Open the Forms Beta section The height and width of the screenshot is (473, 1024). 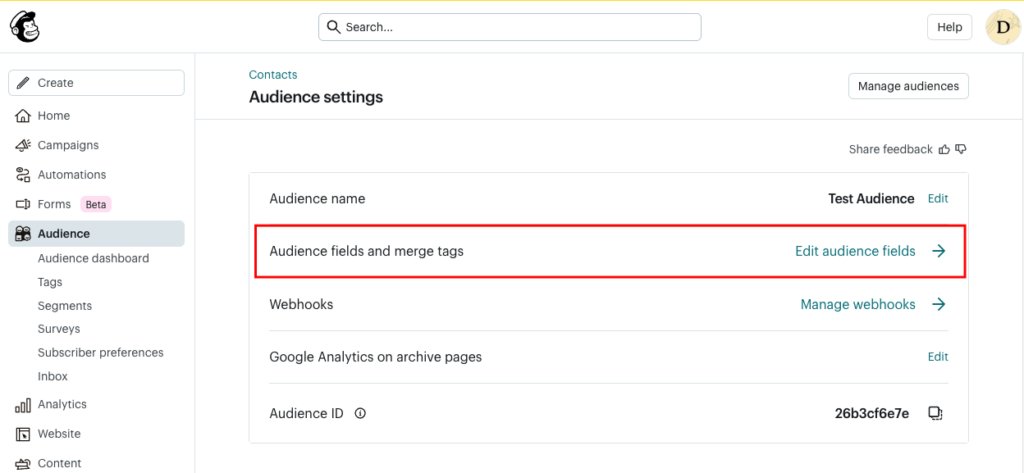pyautogui.click(x=54, y=204)
